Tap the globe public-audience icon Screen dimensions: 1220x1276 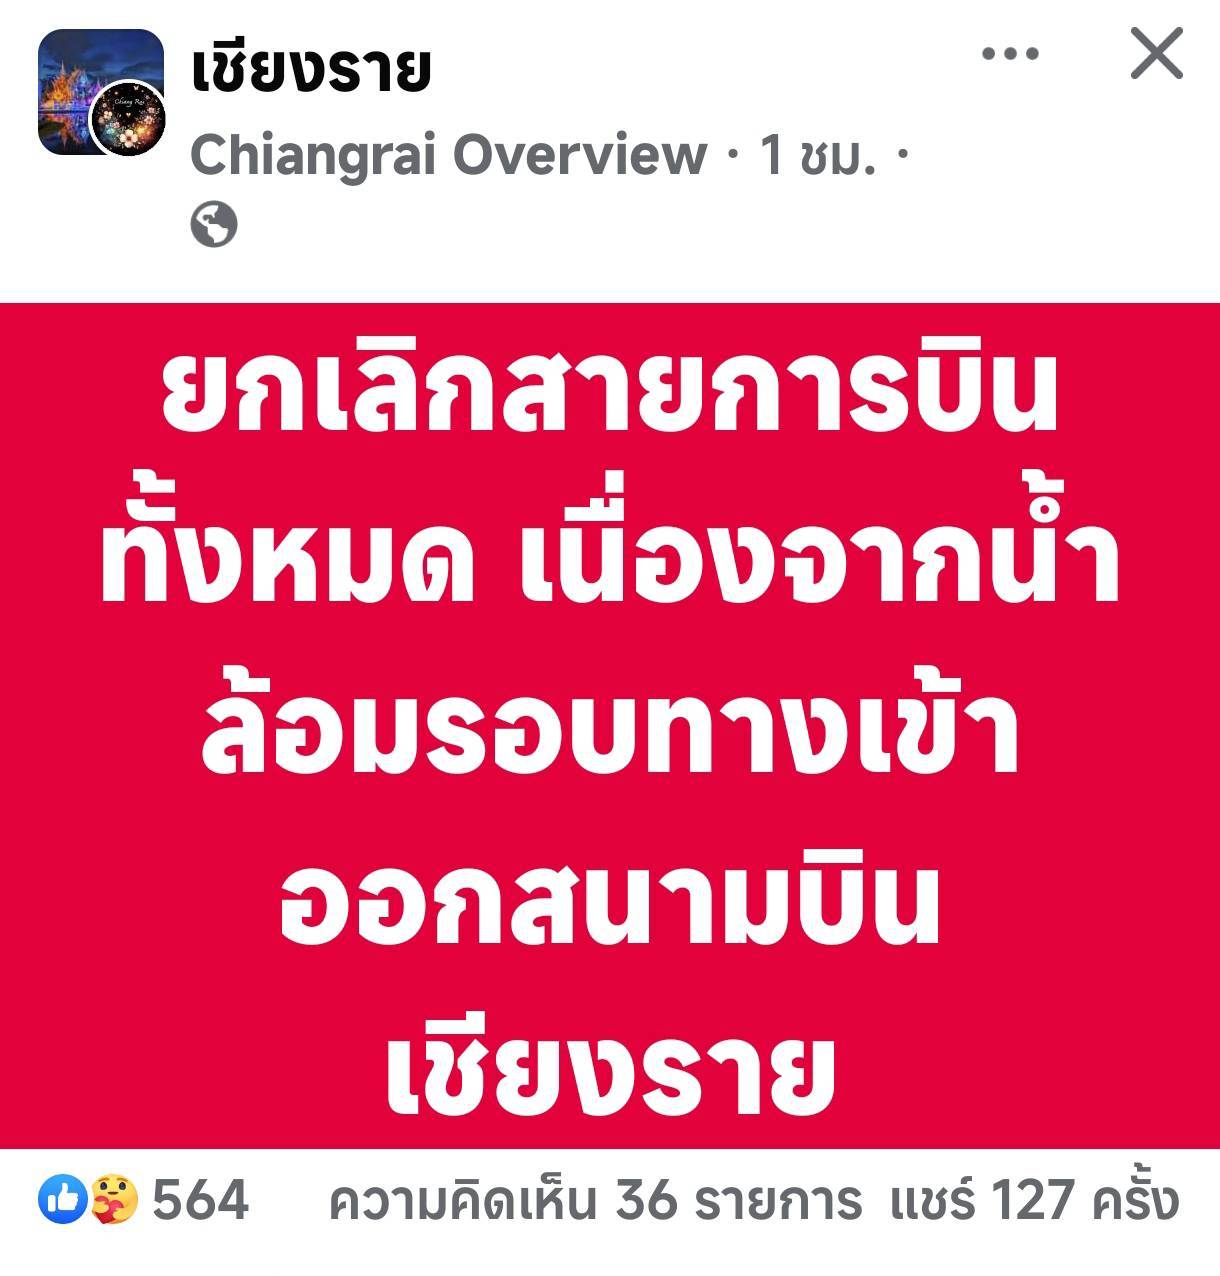(x=214, y=224)
